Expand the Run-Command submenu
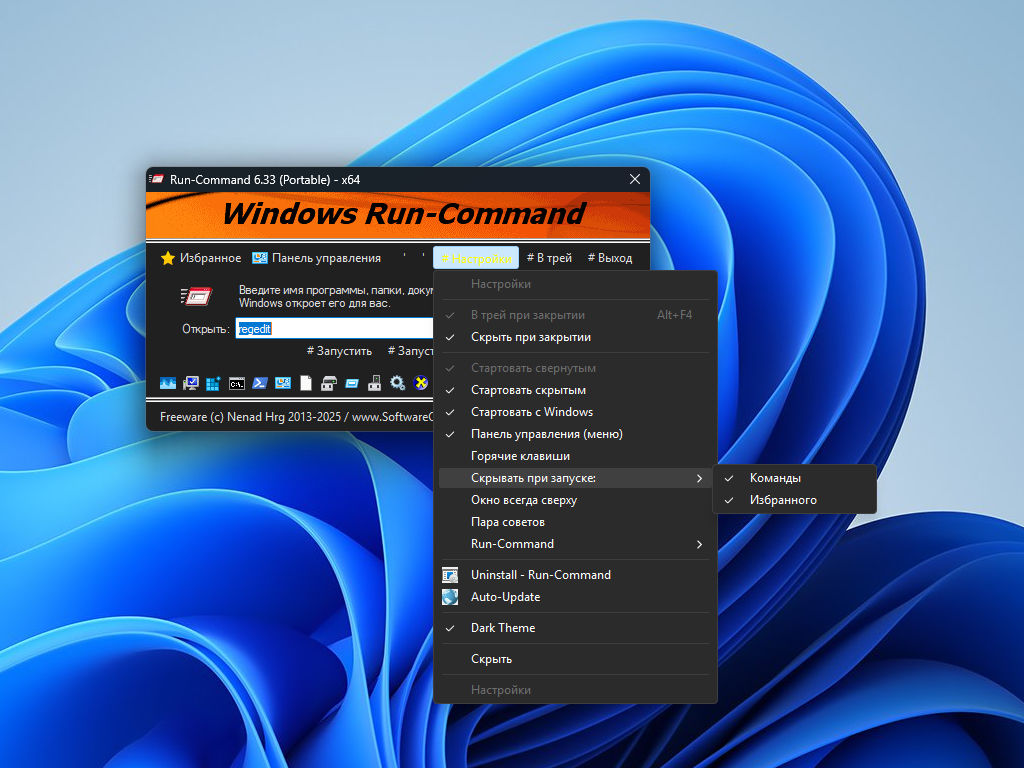This screenshot has width=1024, height=768. (x=512, y=544)
